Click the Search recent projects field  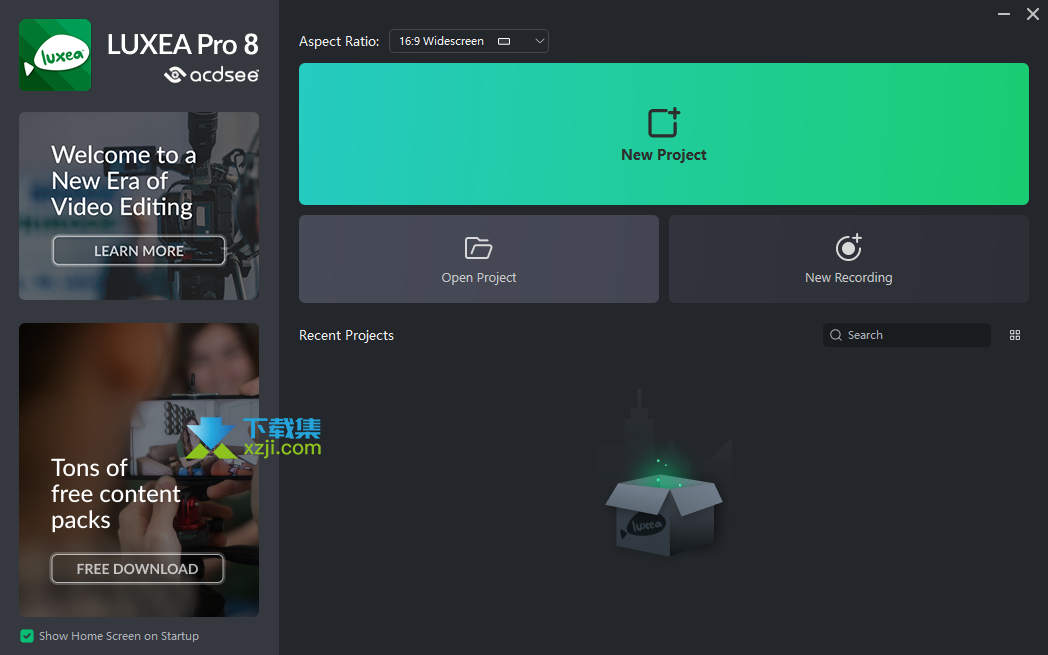(905, 334)
